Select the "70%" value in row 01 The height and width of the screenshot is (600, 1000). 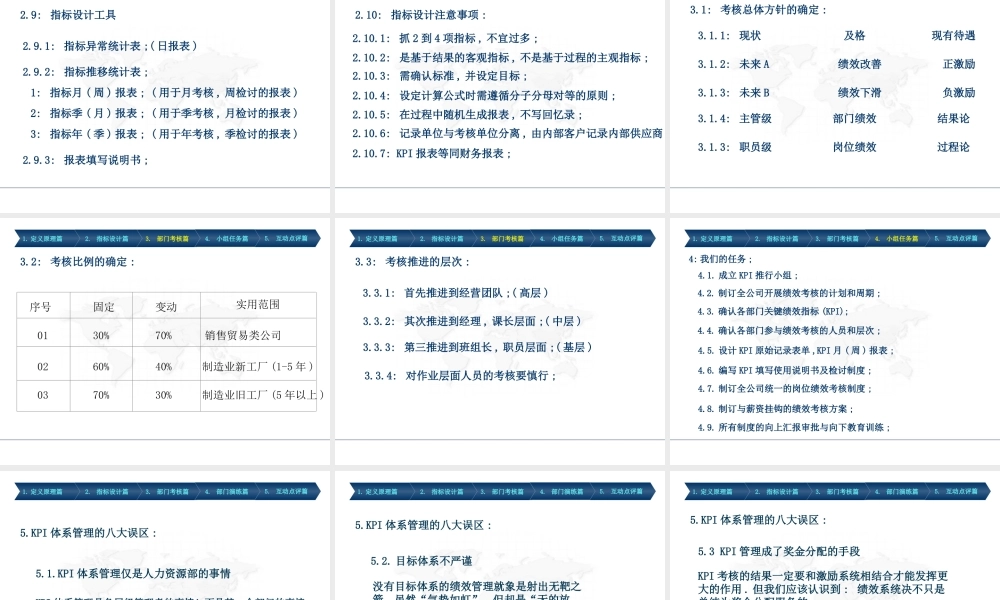(164, 332)
